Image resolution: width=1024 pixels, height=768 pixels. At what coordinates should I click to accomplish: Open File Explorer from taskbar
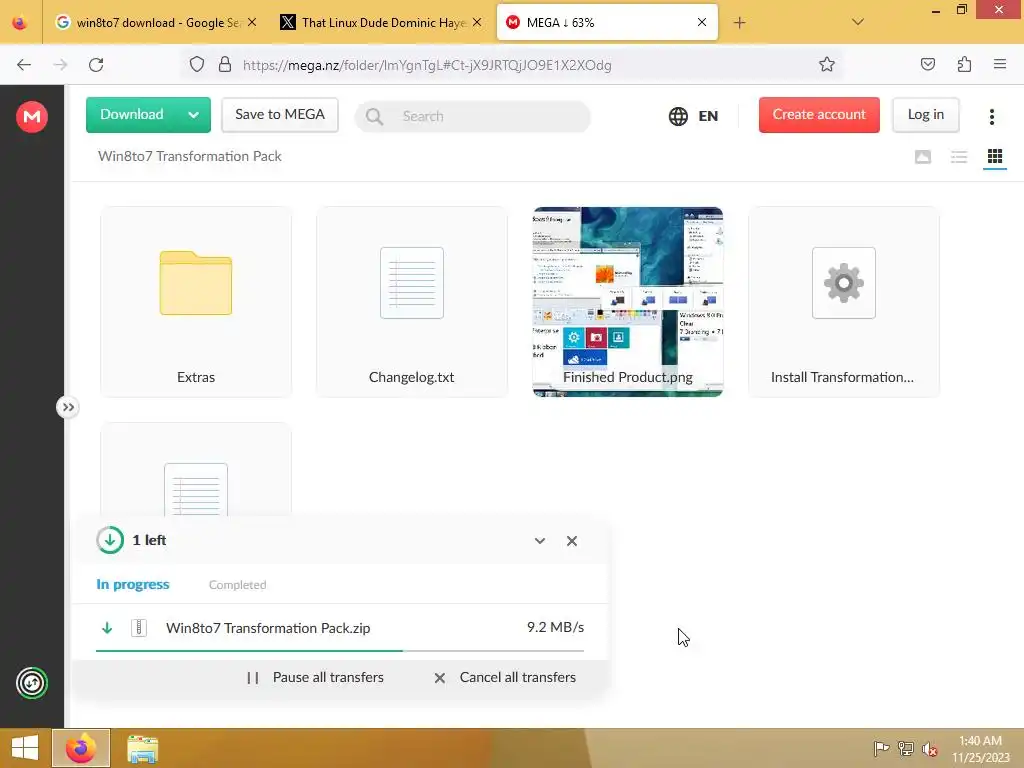point(142,749)
